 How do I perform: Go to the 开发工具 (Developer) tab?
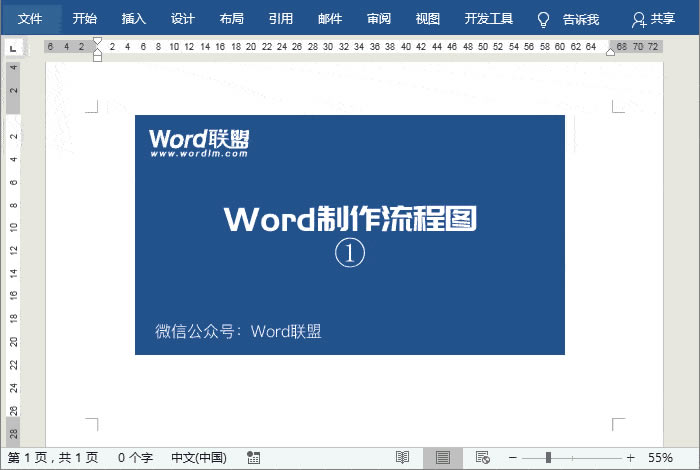(x=489, y=19)
